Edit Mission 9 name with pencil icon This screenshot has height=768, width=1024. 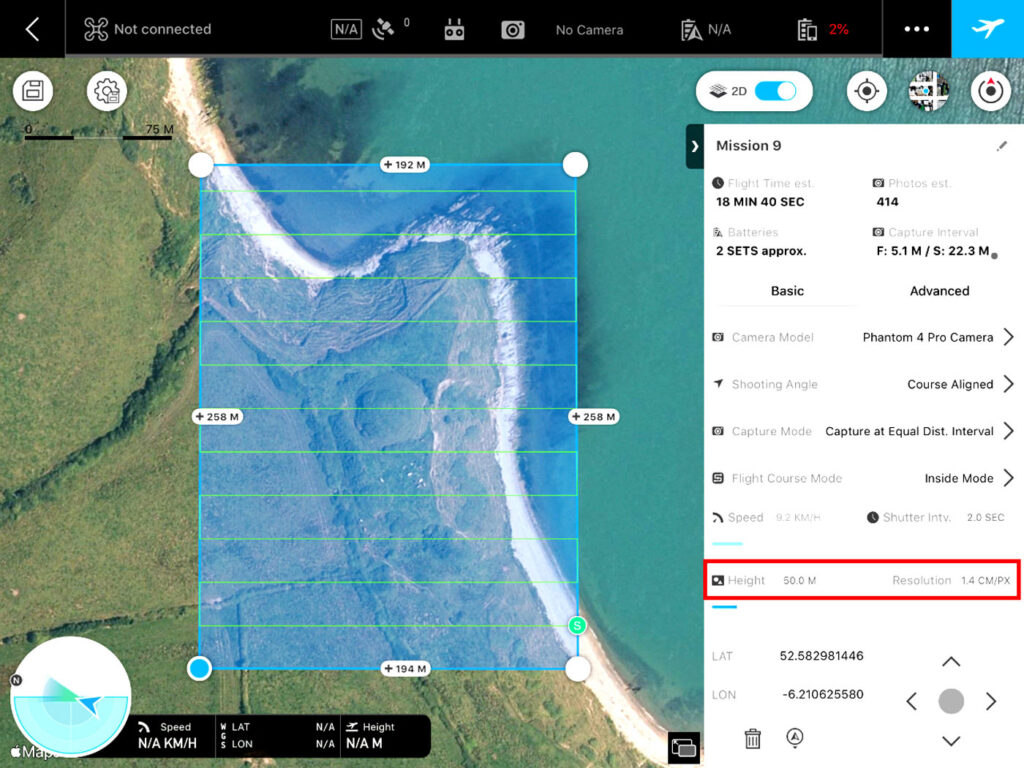pos(1002,146)
